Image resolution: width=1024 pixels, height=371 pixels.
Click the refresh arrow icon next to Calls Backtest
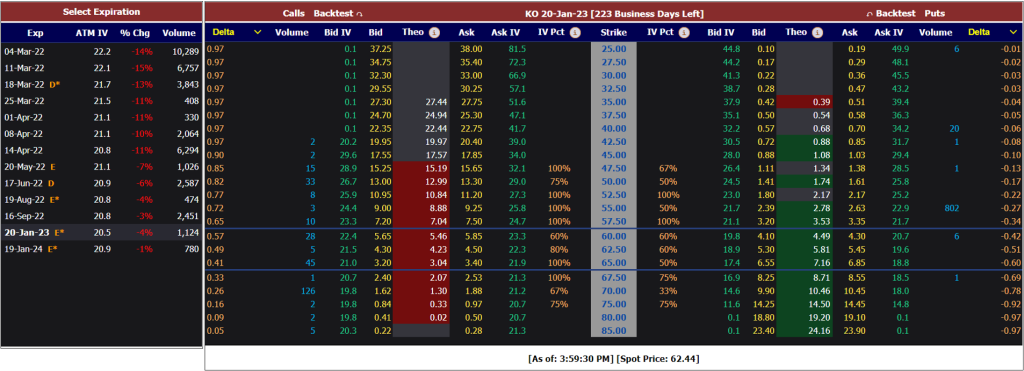tap(359, 14)
